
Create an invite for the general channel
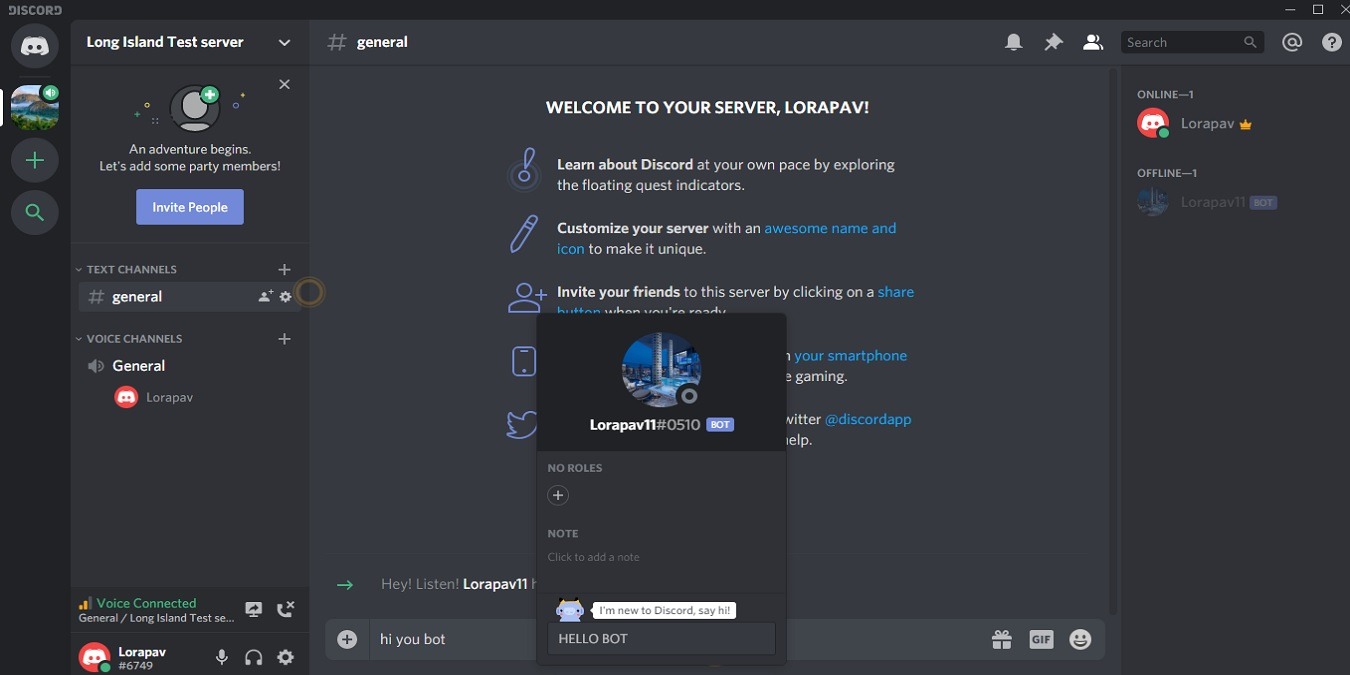(x=262, y=296)
